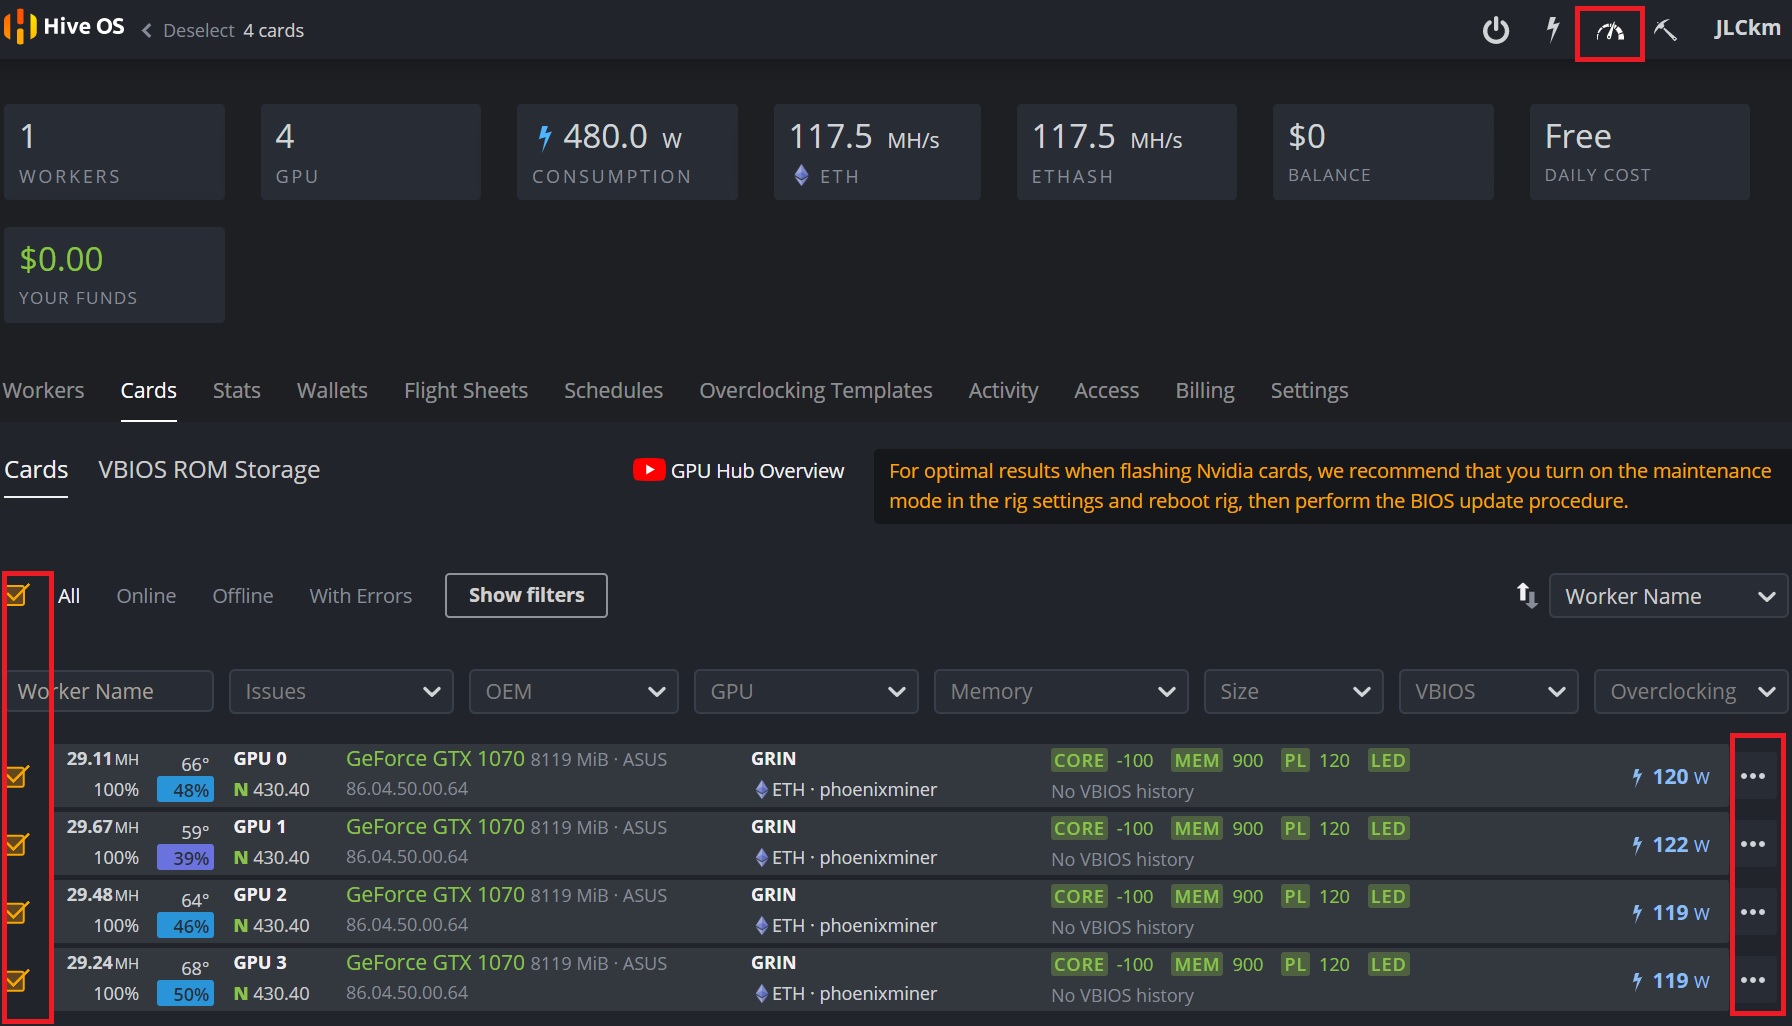Image resolution: width=1792 pixels, height=1026 pixels.
Task: Select the All cards filter
Action: click(x=69, y=596)
